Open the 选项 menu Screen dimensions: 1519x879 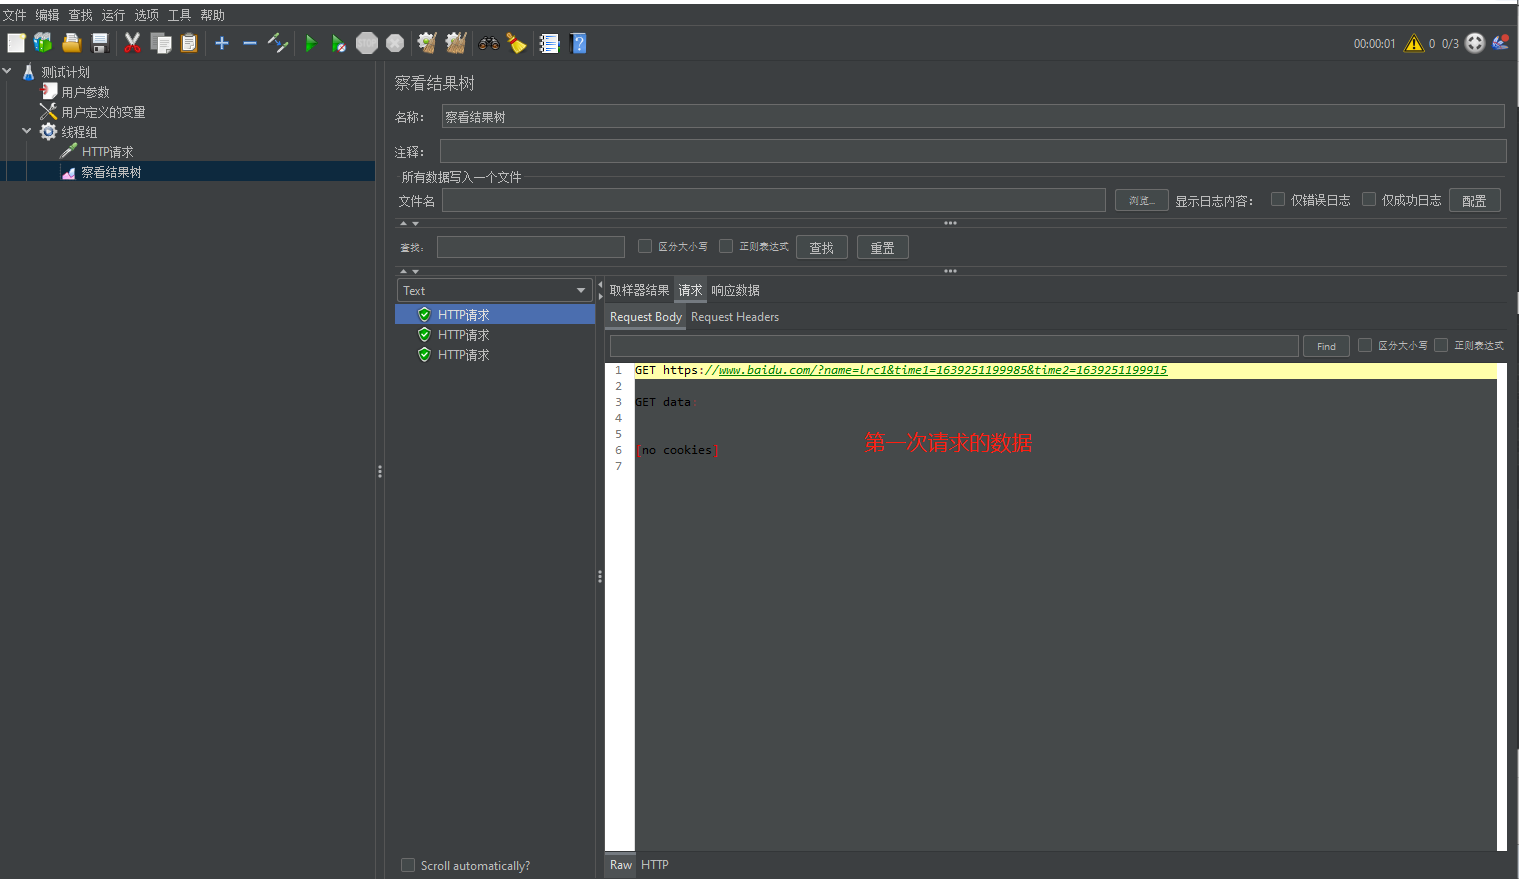pyautogui.click(x=147, y=15)
